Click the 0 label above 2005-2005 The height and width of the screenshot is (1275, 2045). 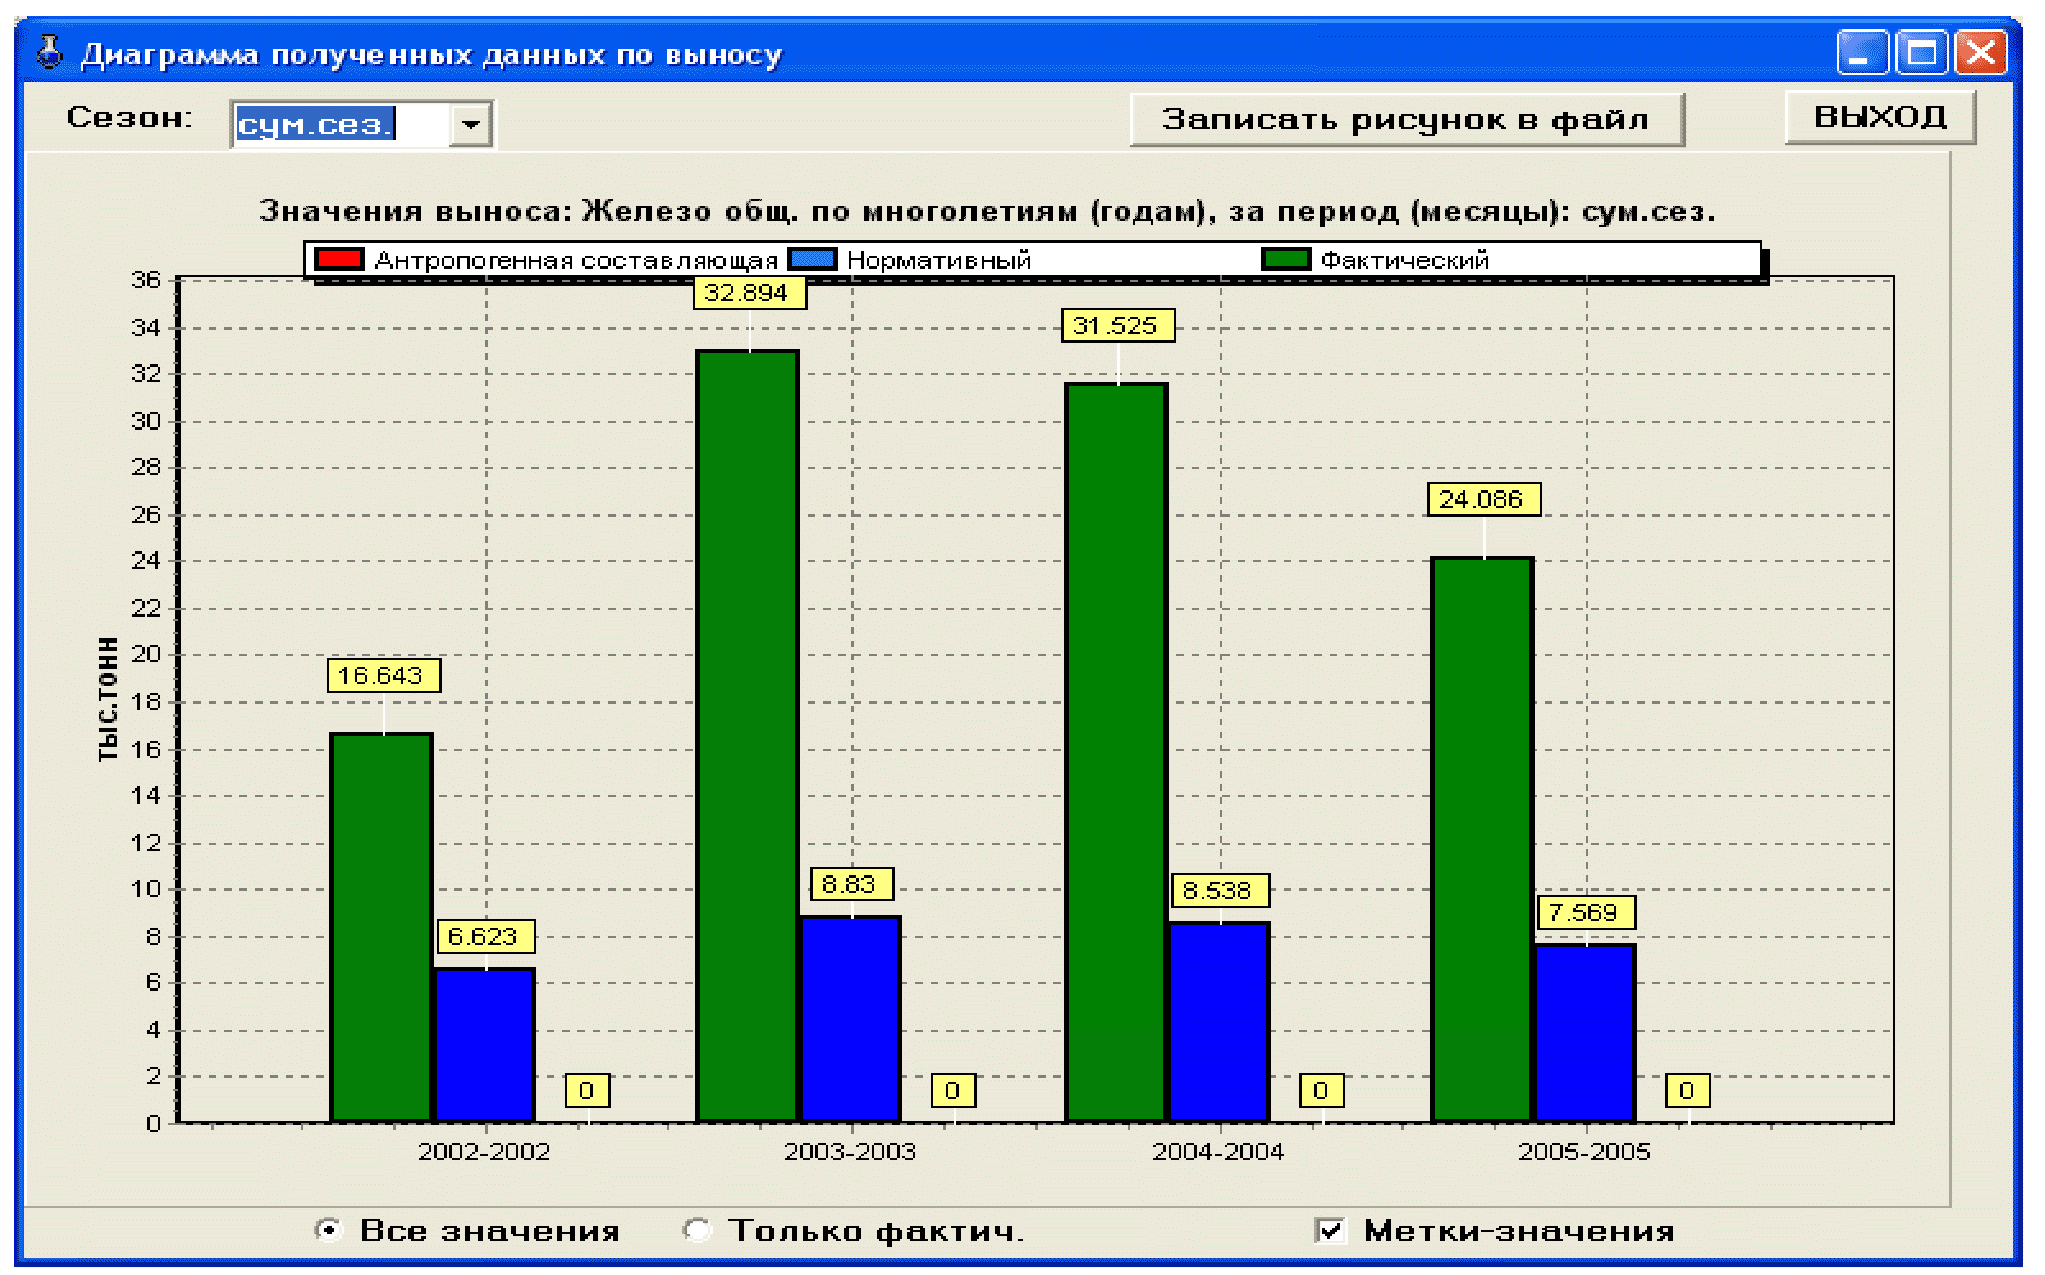[x=1687, y=1091]
